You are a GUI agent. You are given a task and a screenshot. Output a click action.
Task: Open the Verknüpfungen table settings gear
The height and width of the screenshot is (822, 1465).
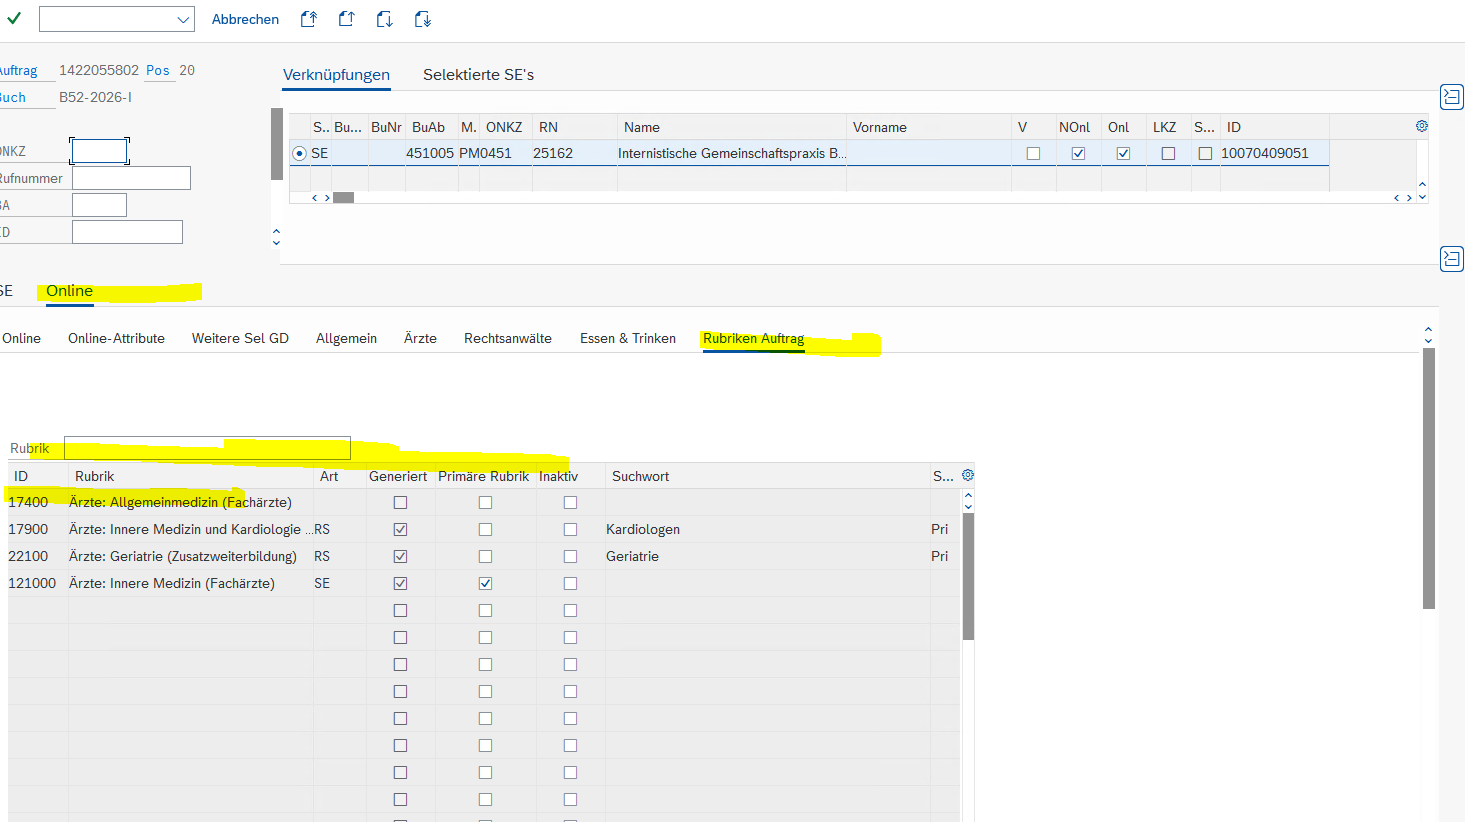coord(1422,126)
